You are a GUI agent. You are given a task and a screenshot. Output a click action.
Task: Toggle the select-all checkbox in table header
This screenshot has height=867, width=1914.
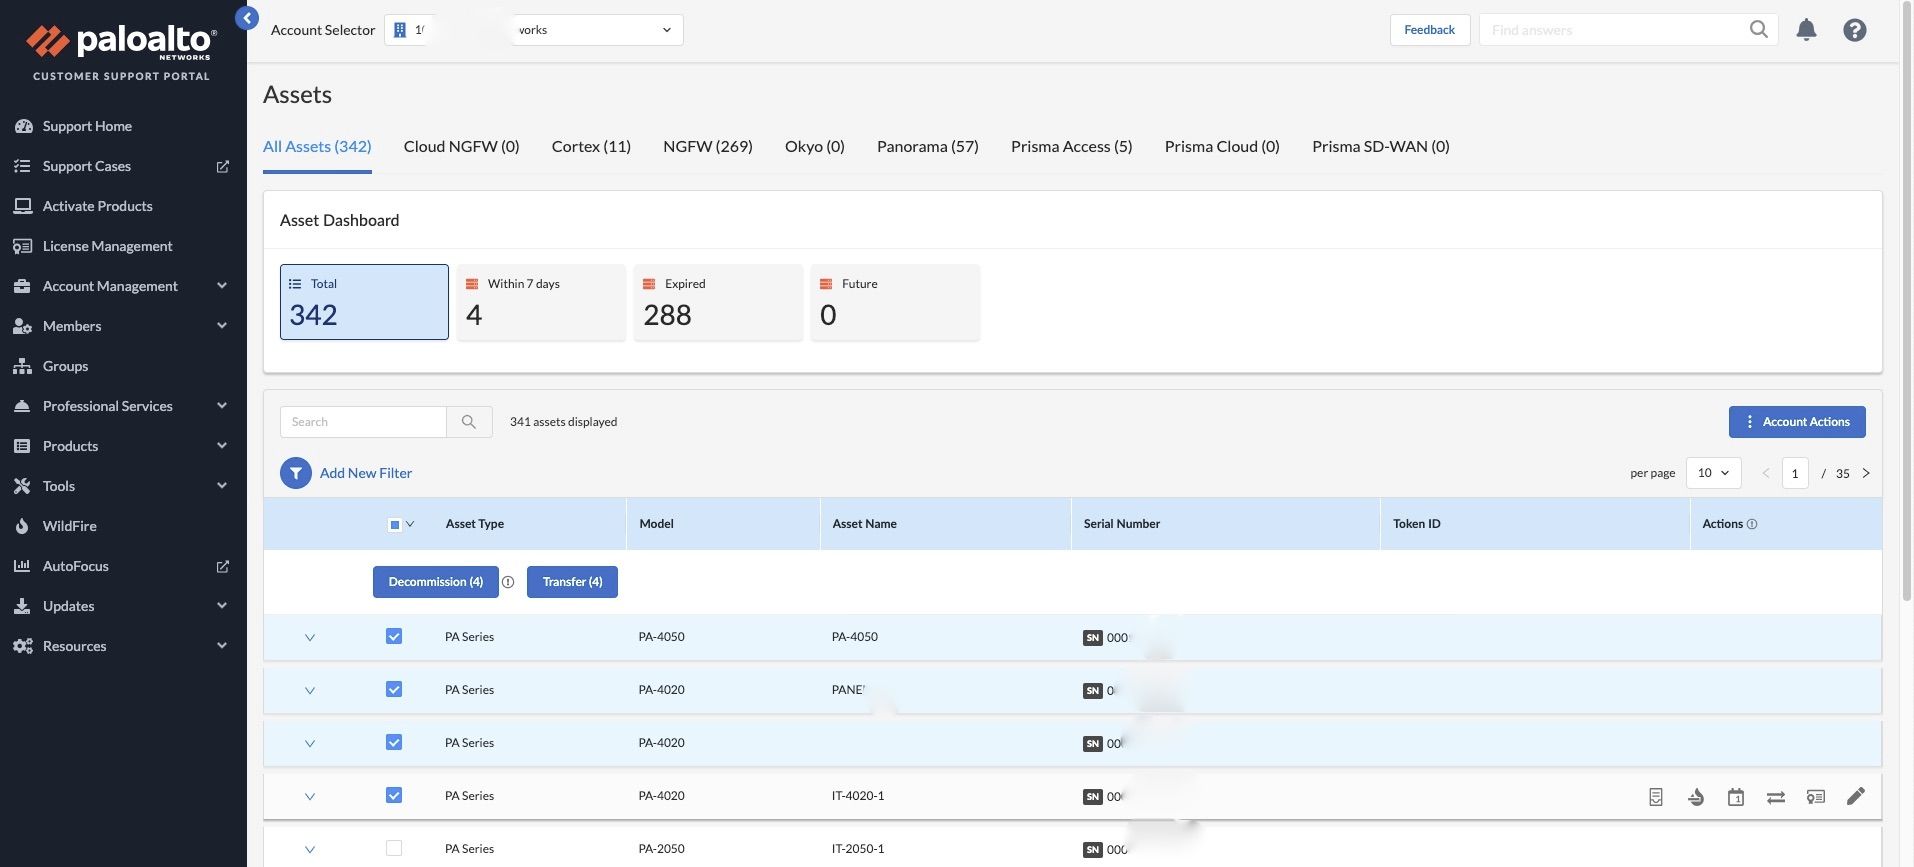click(395, 524)
